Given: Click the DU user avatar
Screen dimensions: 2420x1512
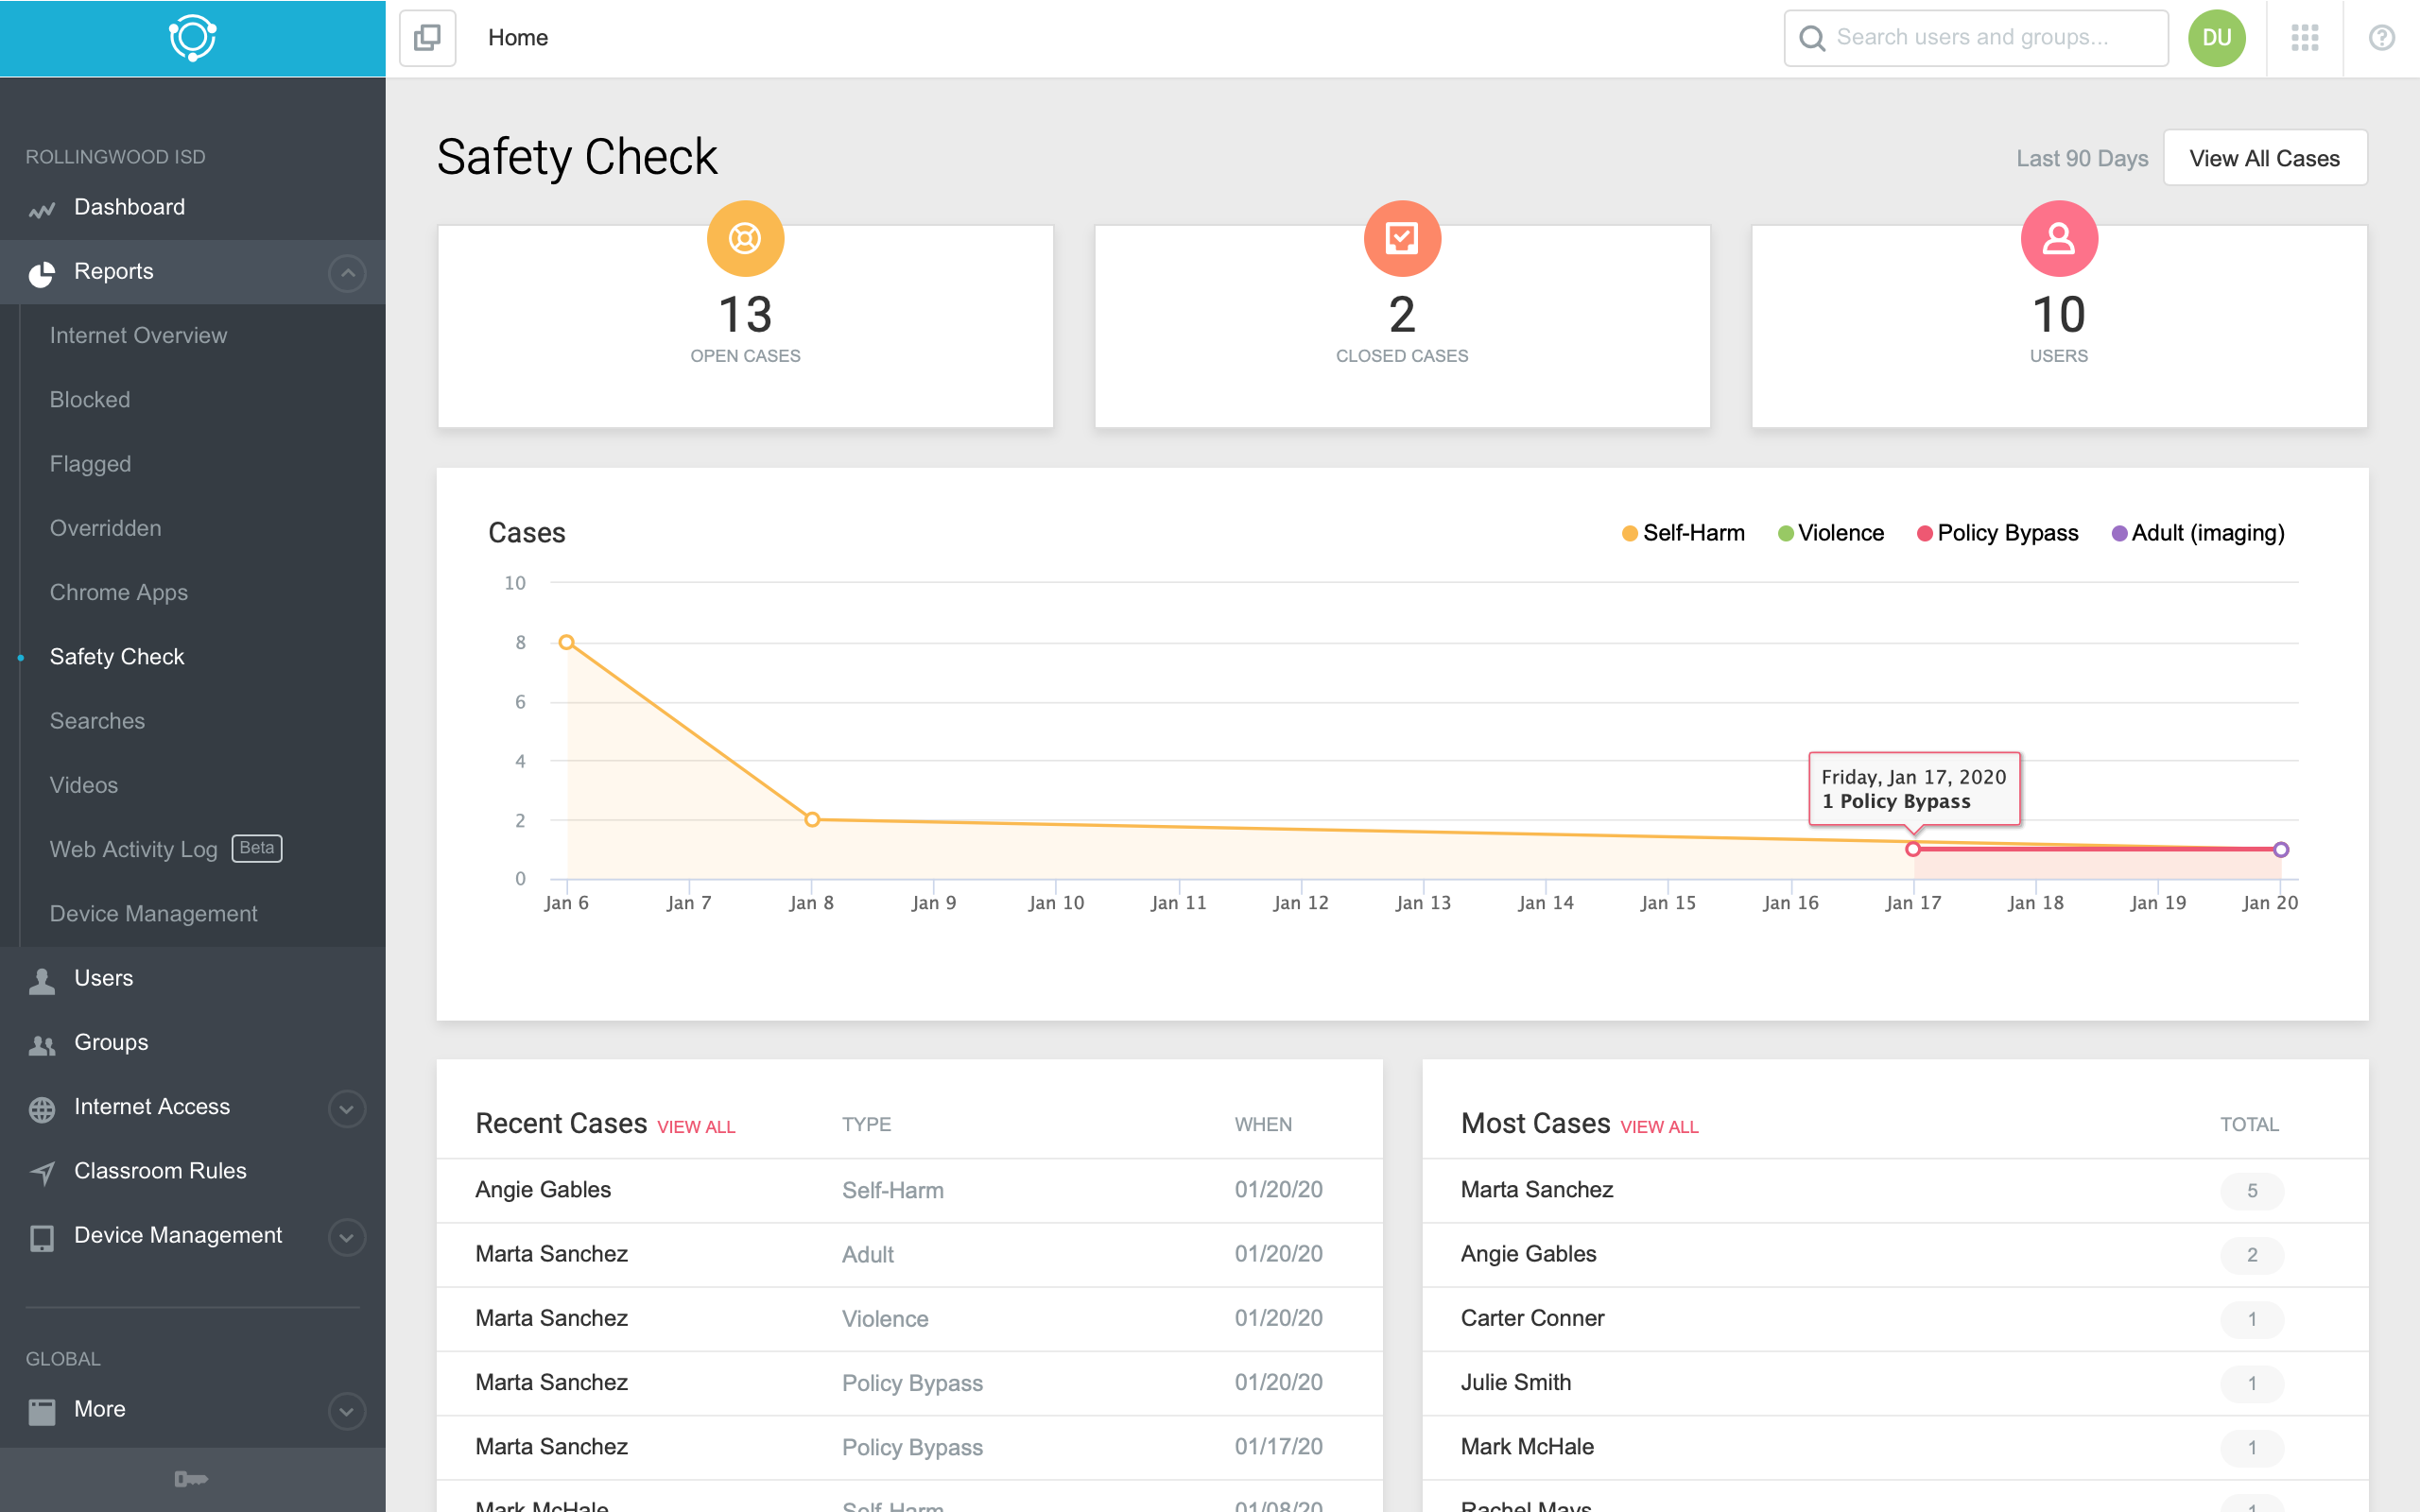Looking at the screenshot, I should [2216, 38].
